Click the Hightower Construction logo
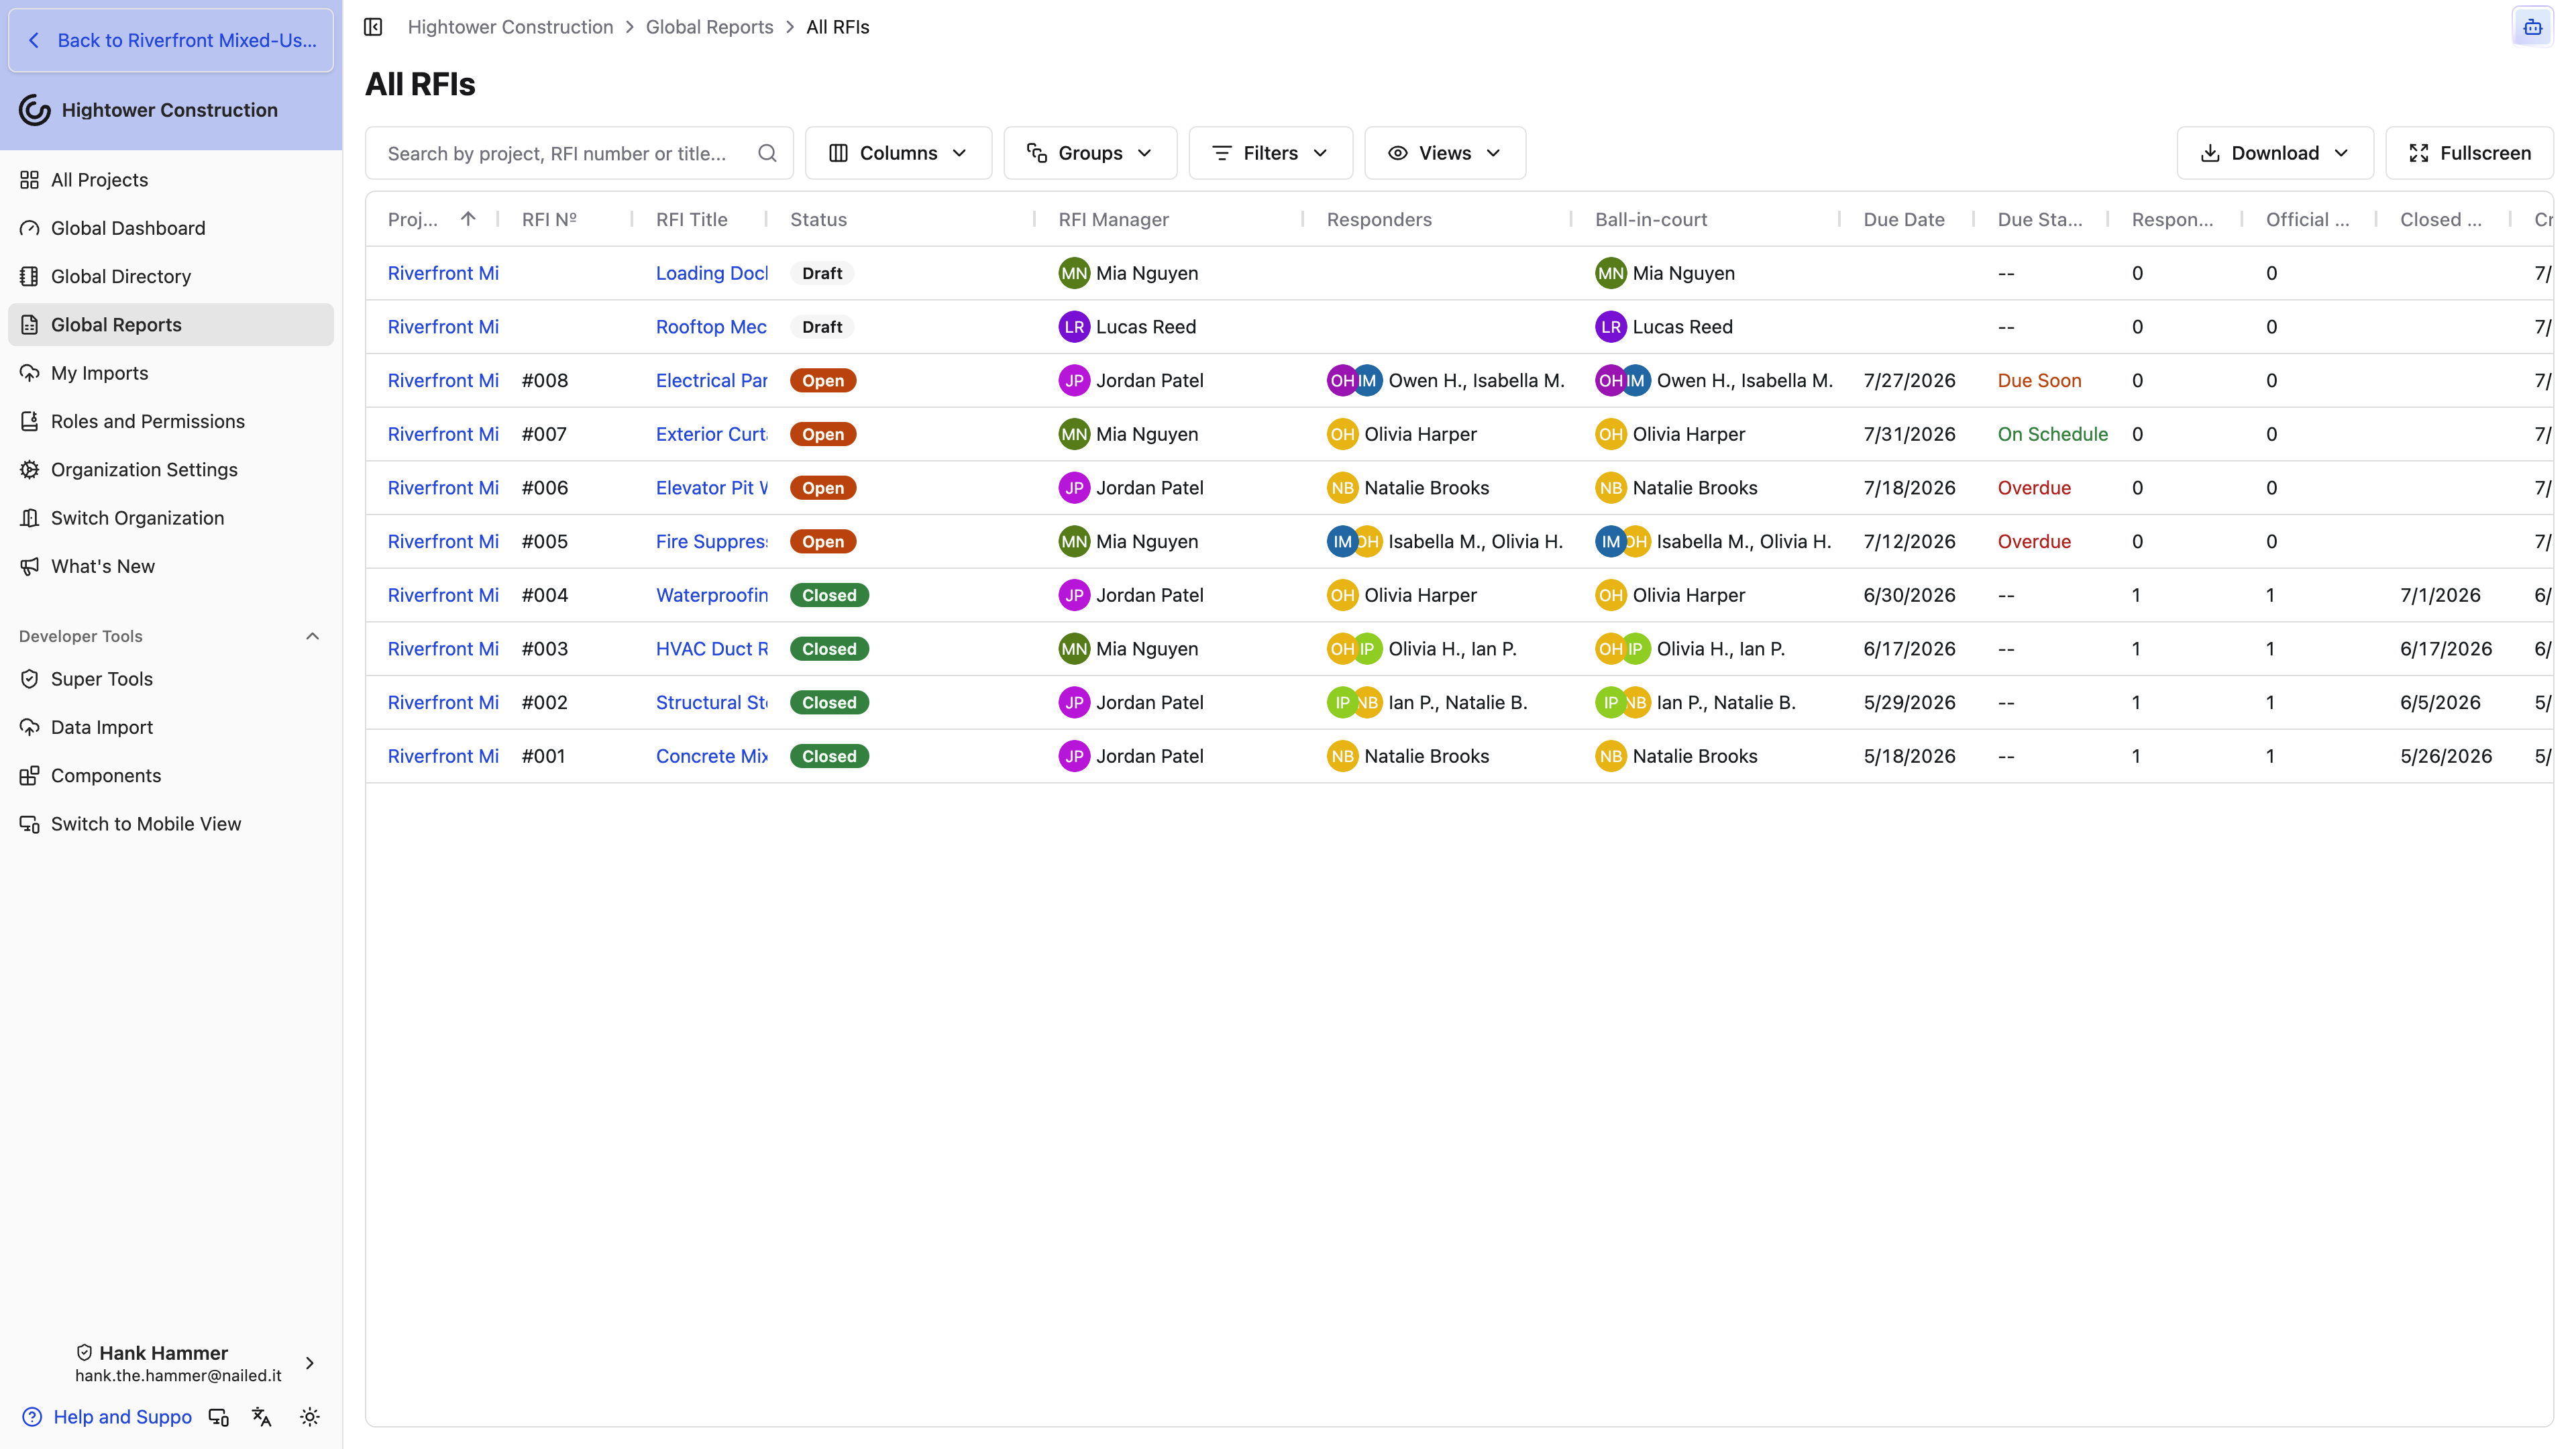2576x1449 pixels. click(35, 110)
